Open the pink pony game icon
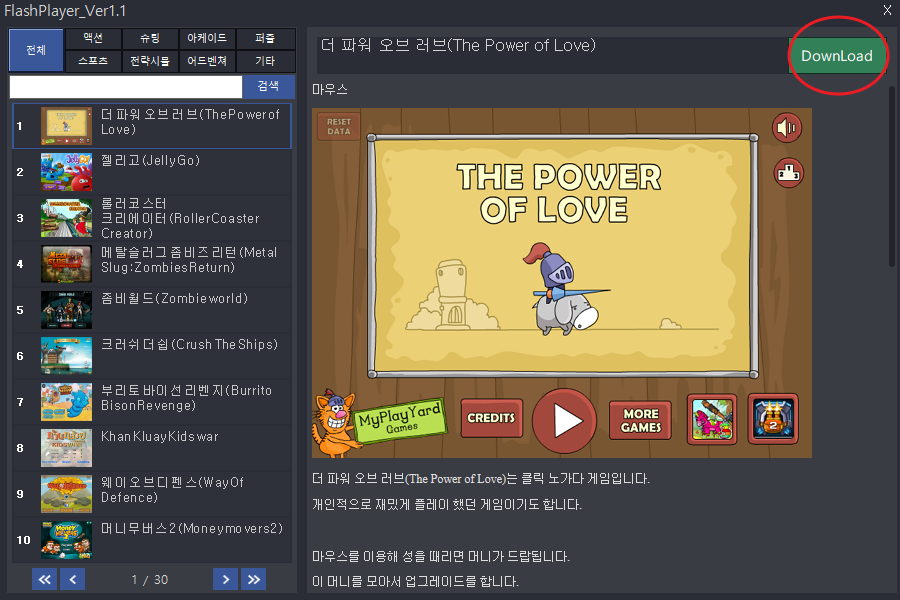The width and height of the screenshot is (900, 600). (x=712, y=420)
